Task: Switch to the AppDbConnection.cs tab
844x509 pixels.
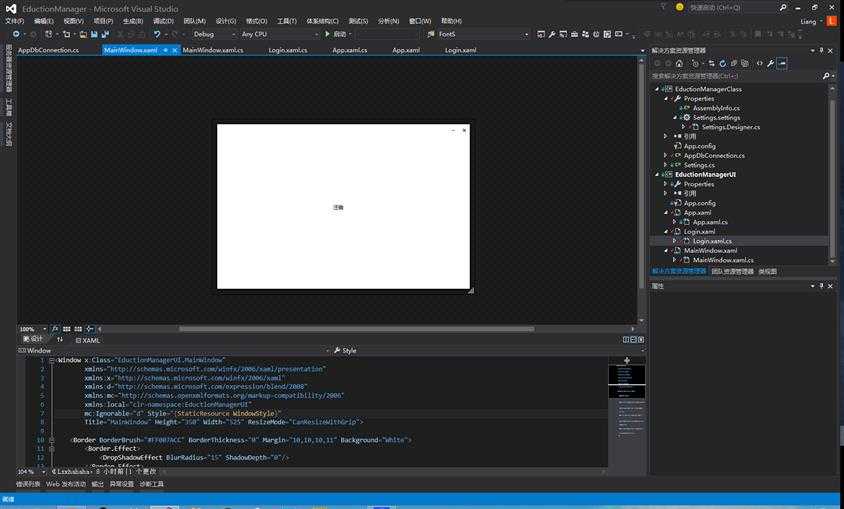Action: pos(48,50)
